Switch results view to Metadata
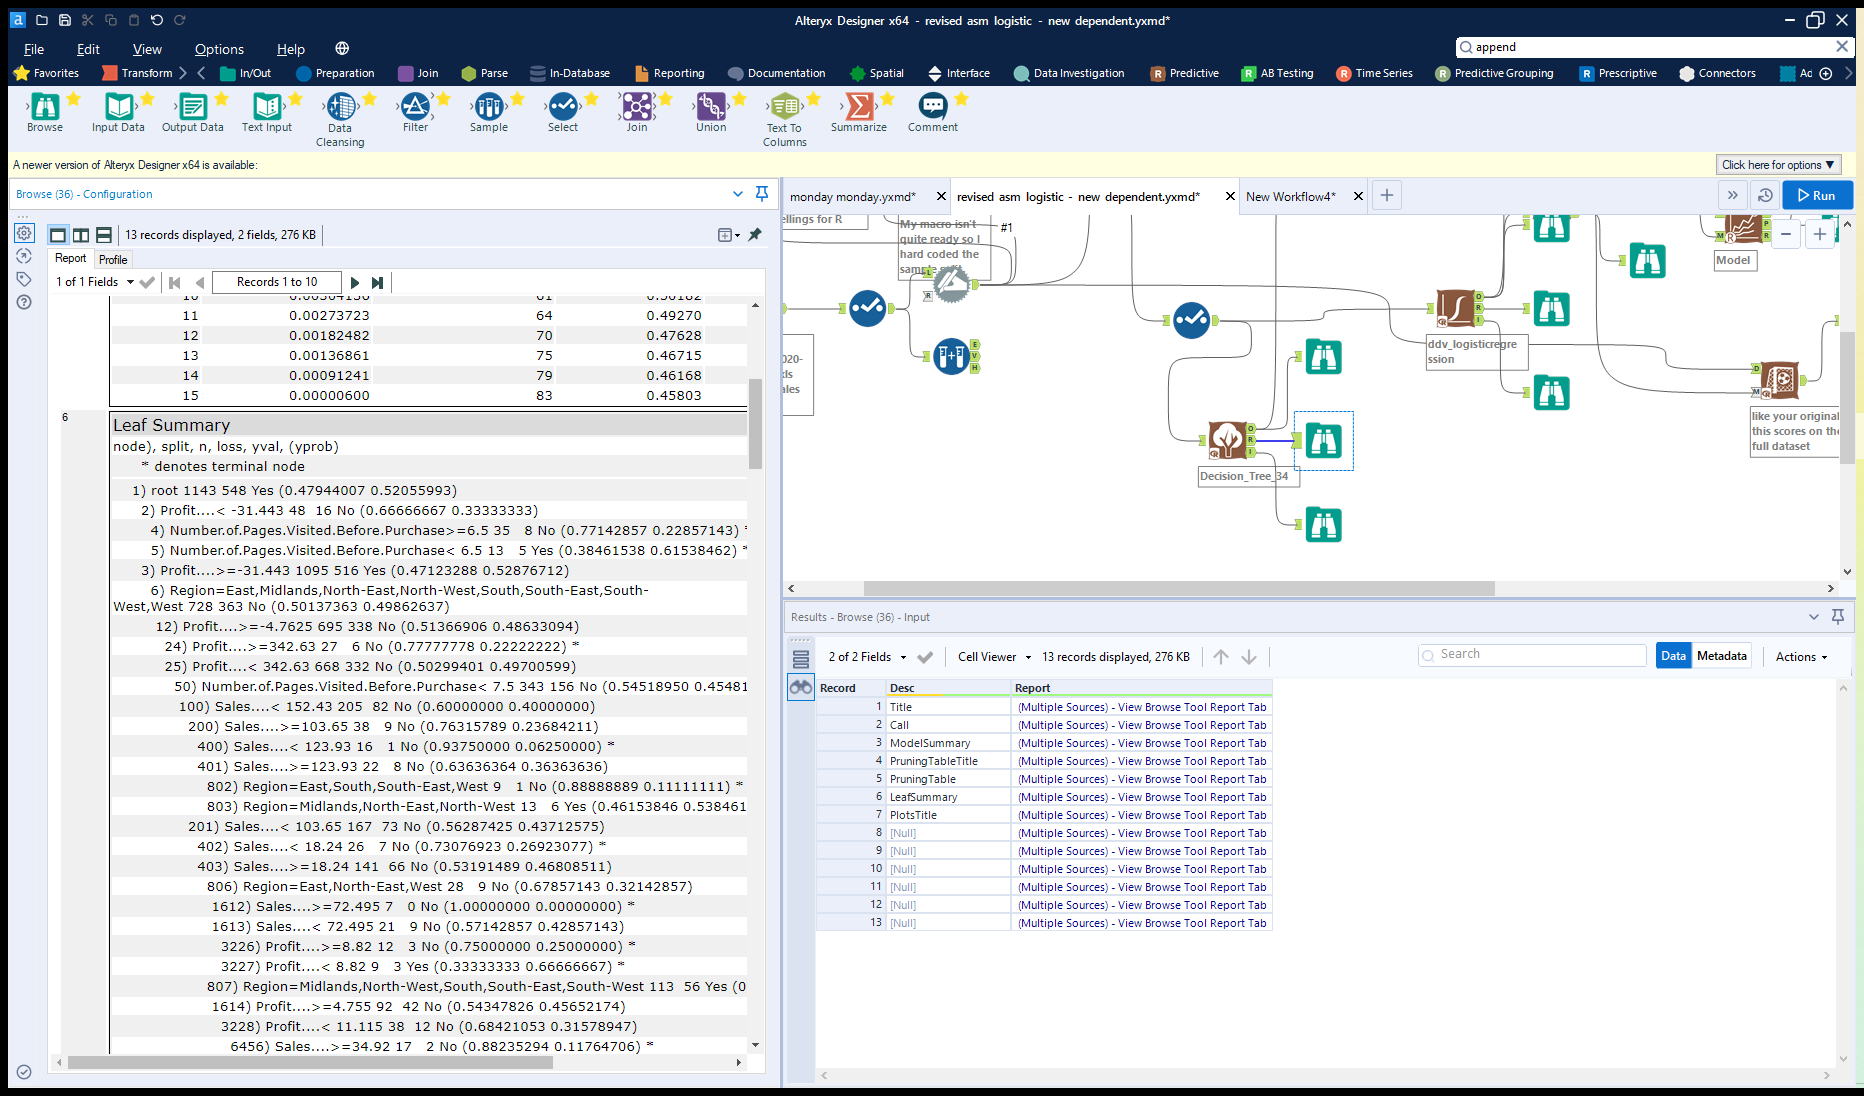The image size is (1864, 1096). coord(1721,656)
